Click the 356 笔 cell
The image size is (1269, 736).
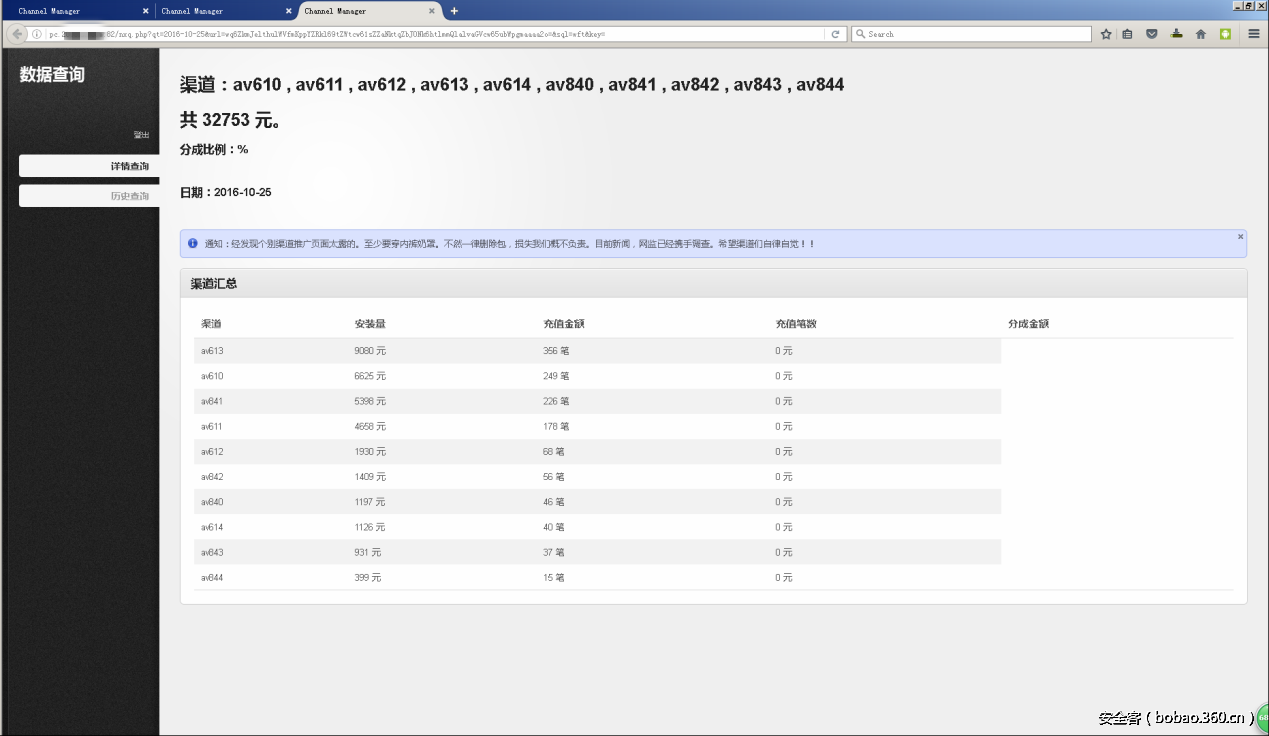tap(556, 351)
